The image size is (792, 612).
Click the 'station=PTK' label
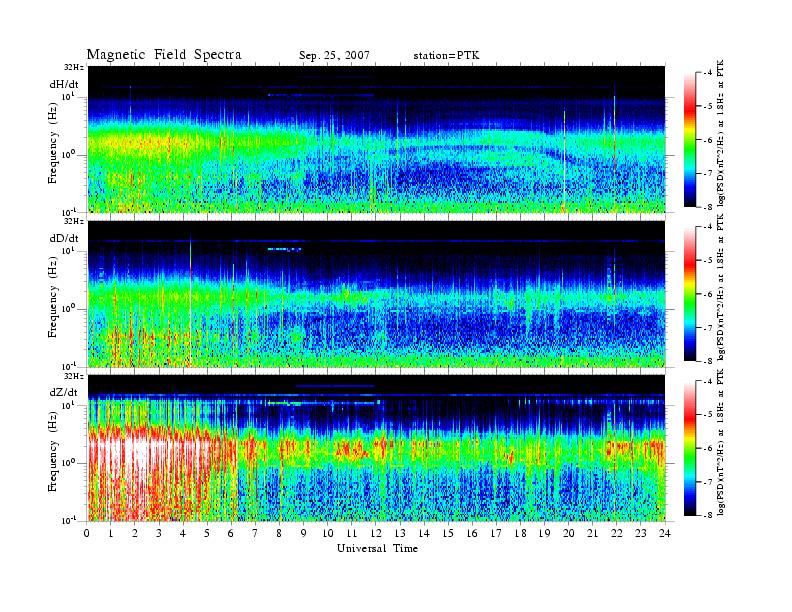click(446, 56)
